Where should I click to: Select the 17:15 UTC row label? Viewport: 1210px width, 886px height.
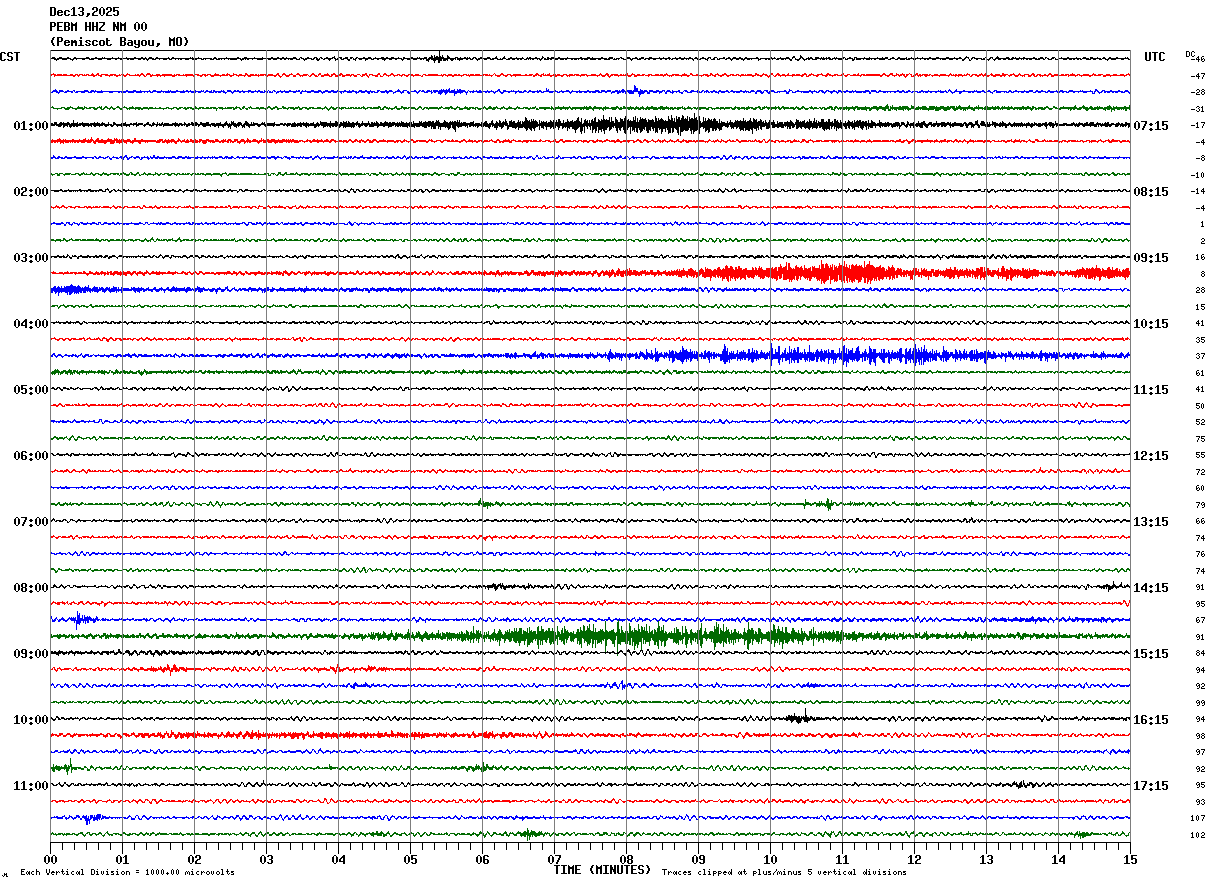1151,786
